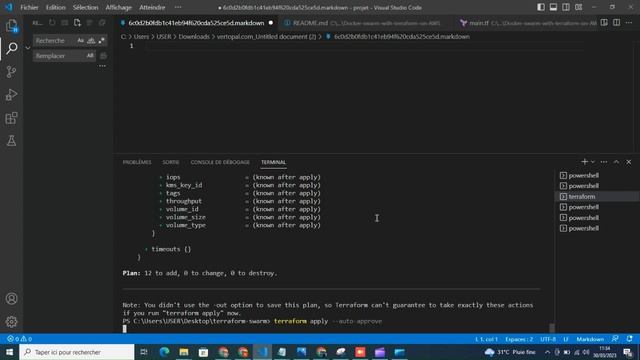This screenshot has height=360, width=640.
Task: Customize layout icon in title bar
Action: coord(578,7)
